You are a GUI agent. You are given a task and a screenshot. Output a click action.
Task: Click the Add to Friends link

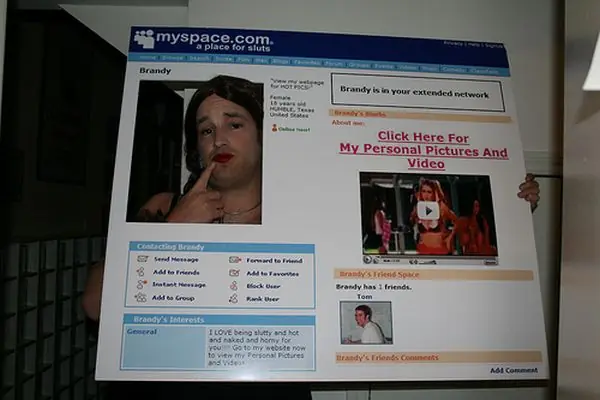[x=176, y=272]
